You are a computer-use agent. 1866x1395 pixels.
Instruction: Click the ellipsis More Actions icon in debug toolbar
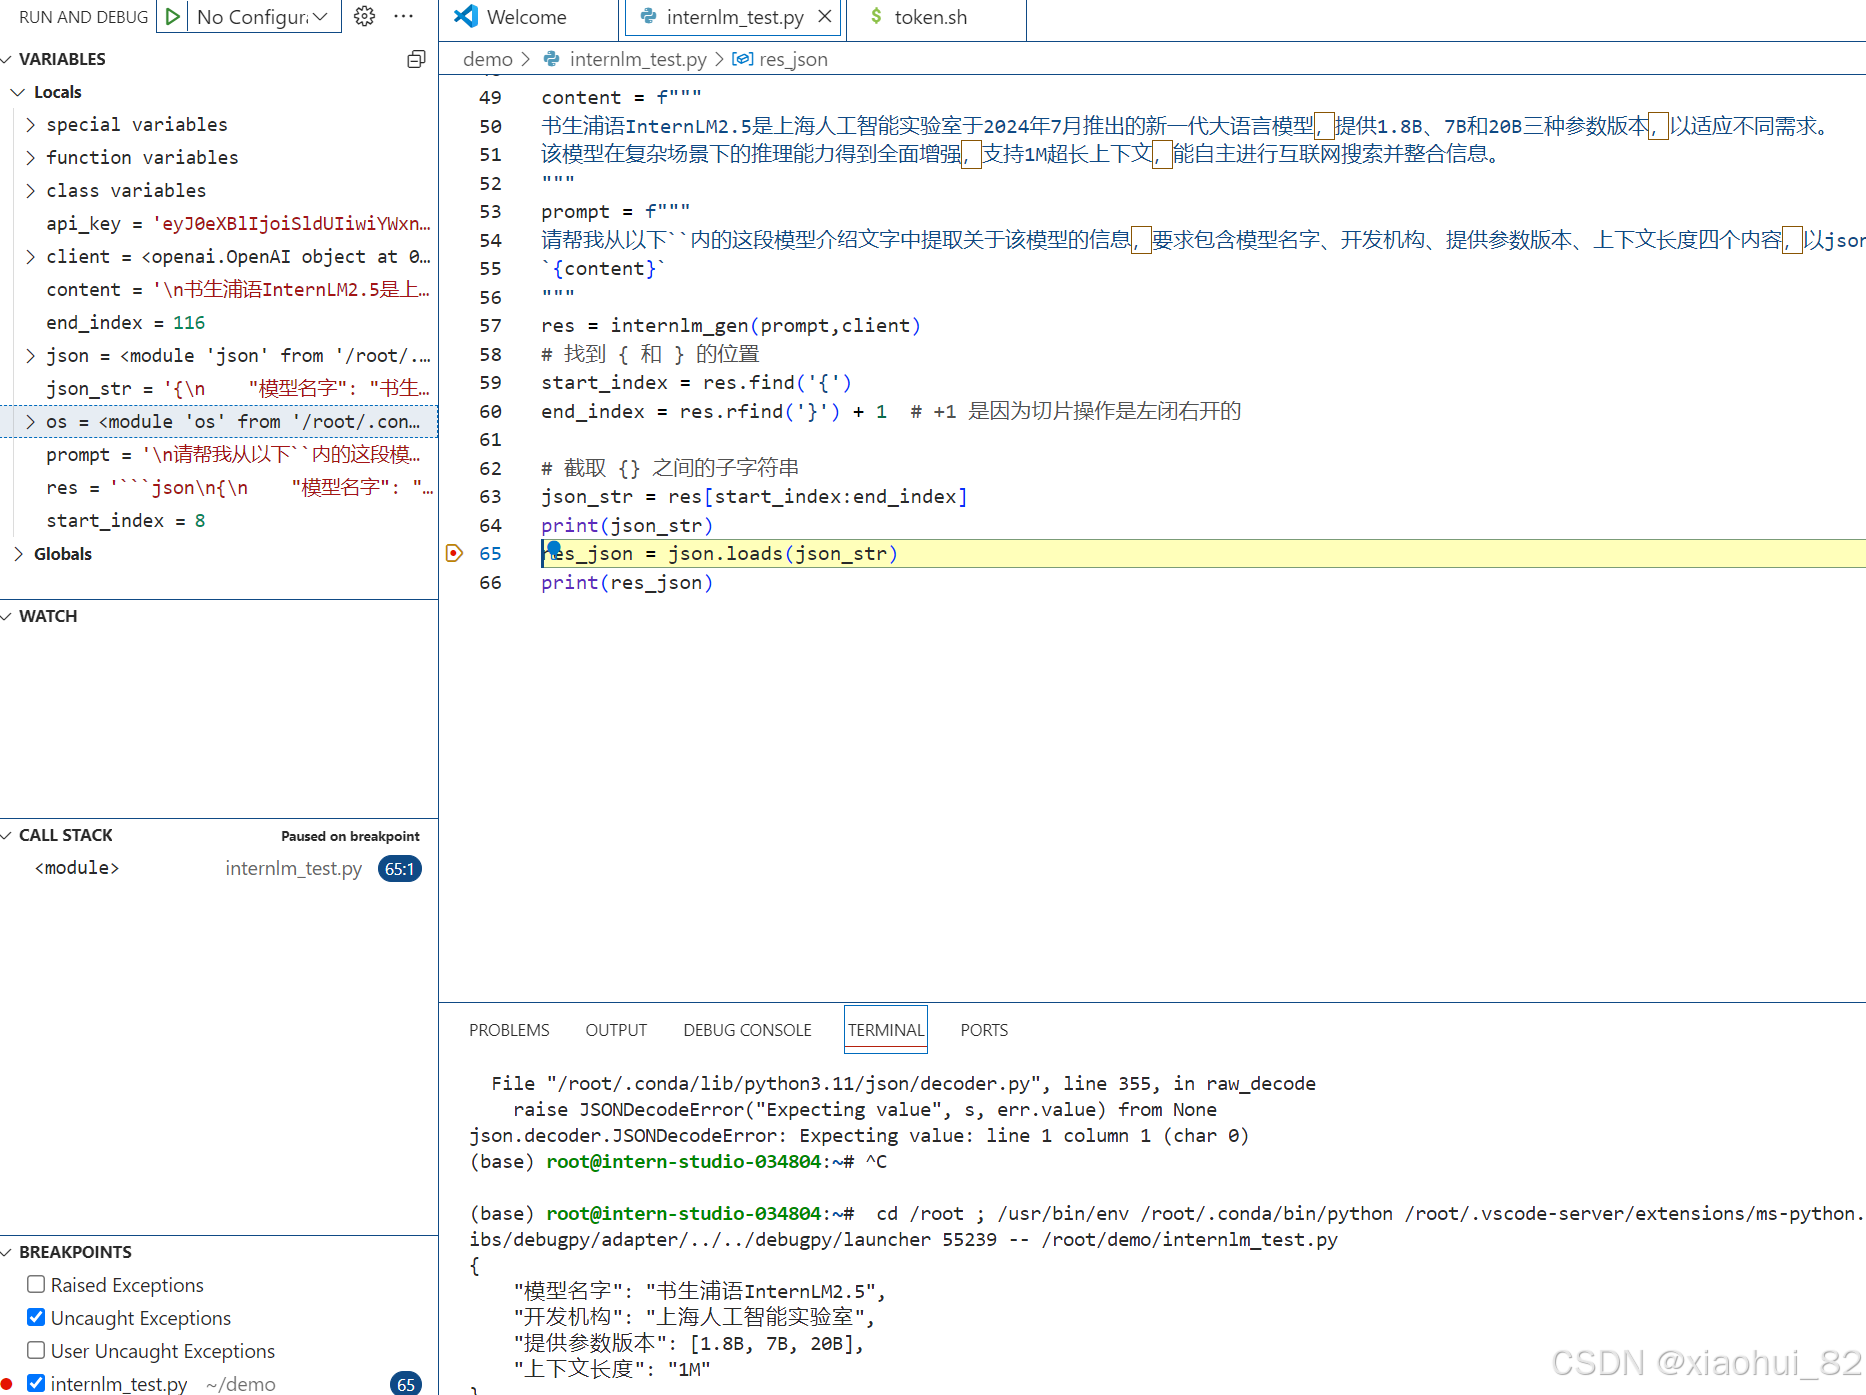(404, 16)
